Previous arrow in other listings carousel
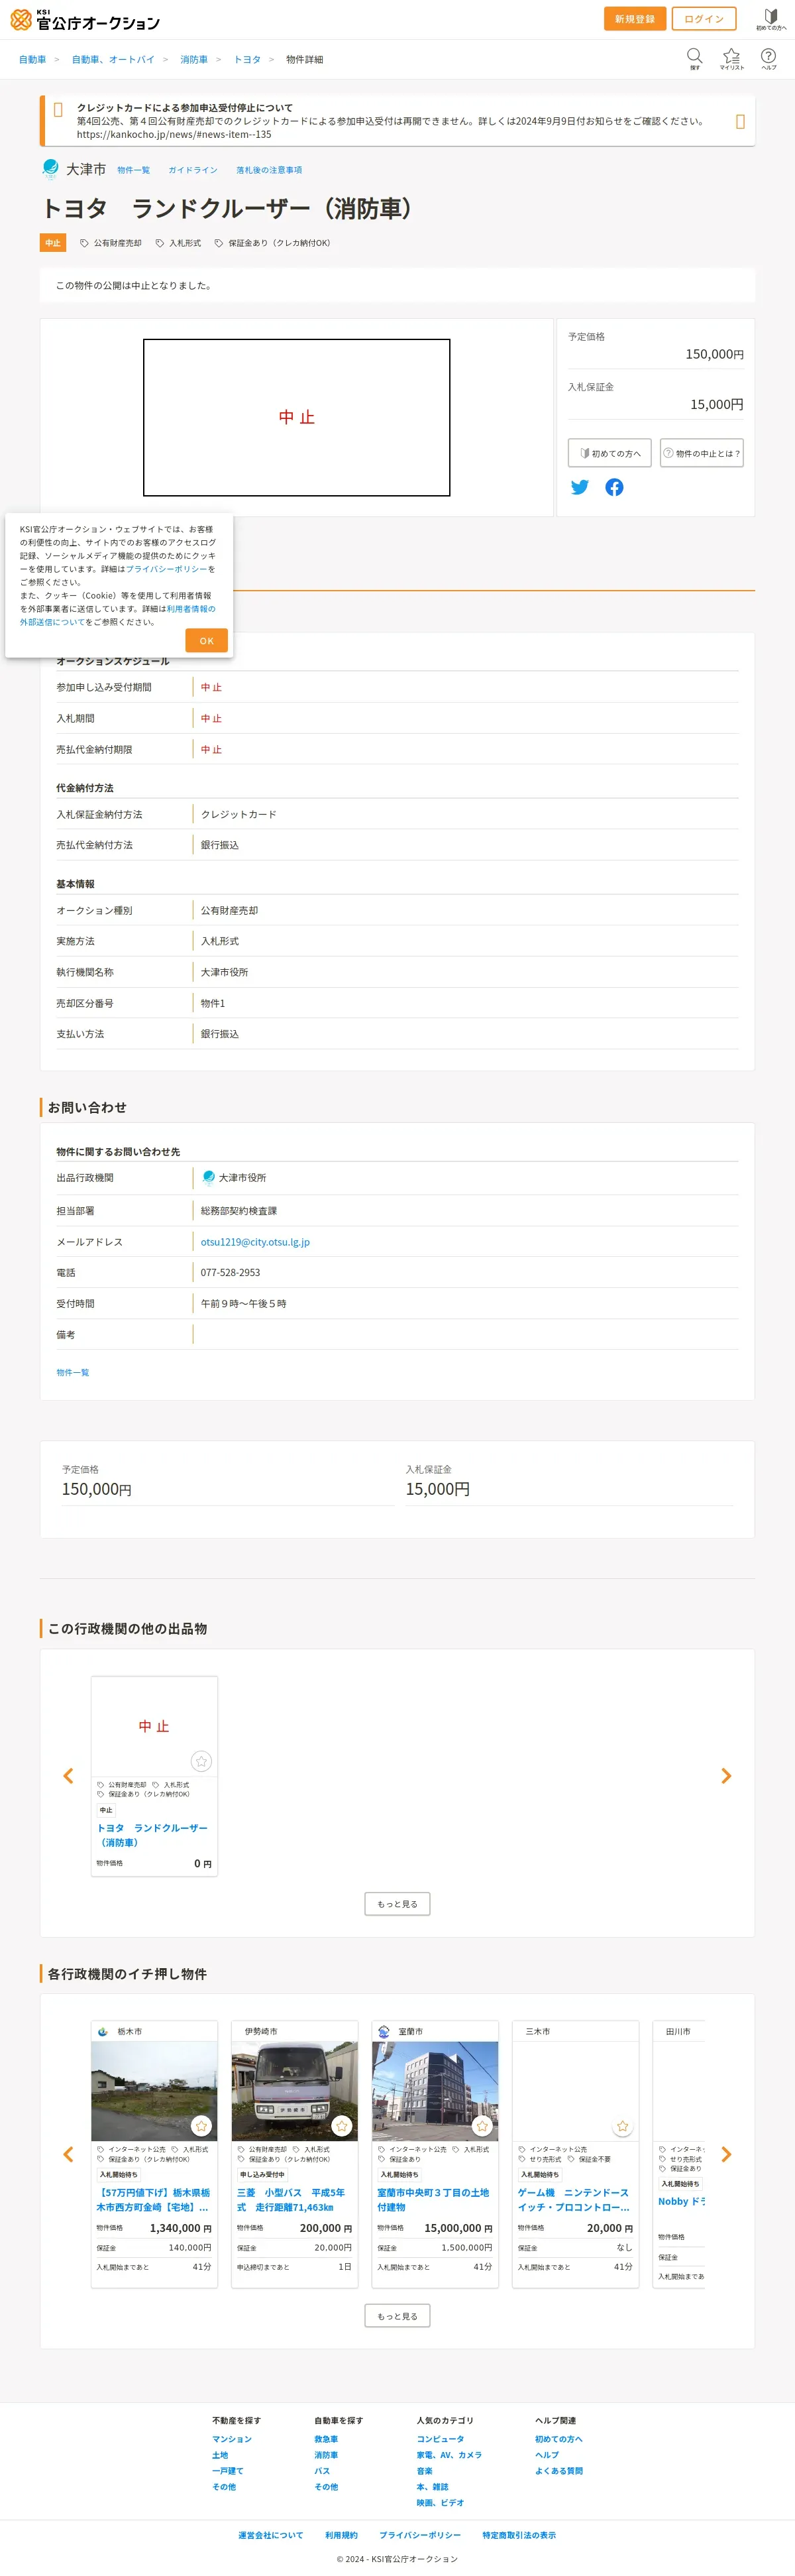The image size is (795, 2576). click(x=68, y=1776)
